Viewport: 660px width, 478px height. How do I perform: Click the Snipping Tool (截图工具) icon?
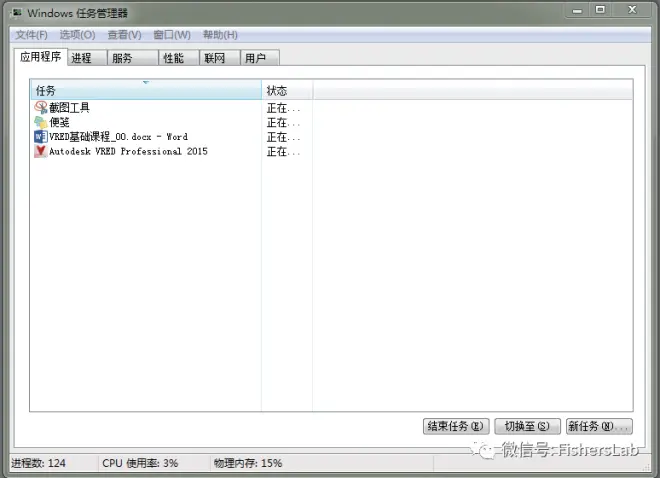point(40,107)
